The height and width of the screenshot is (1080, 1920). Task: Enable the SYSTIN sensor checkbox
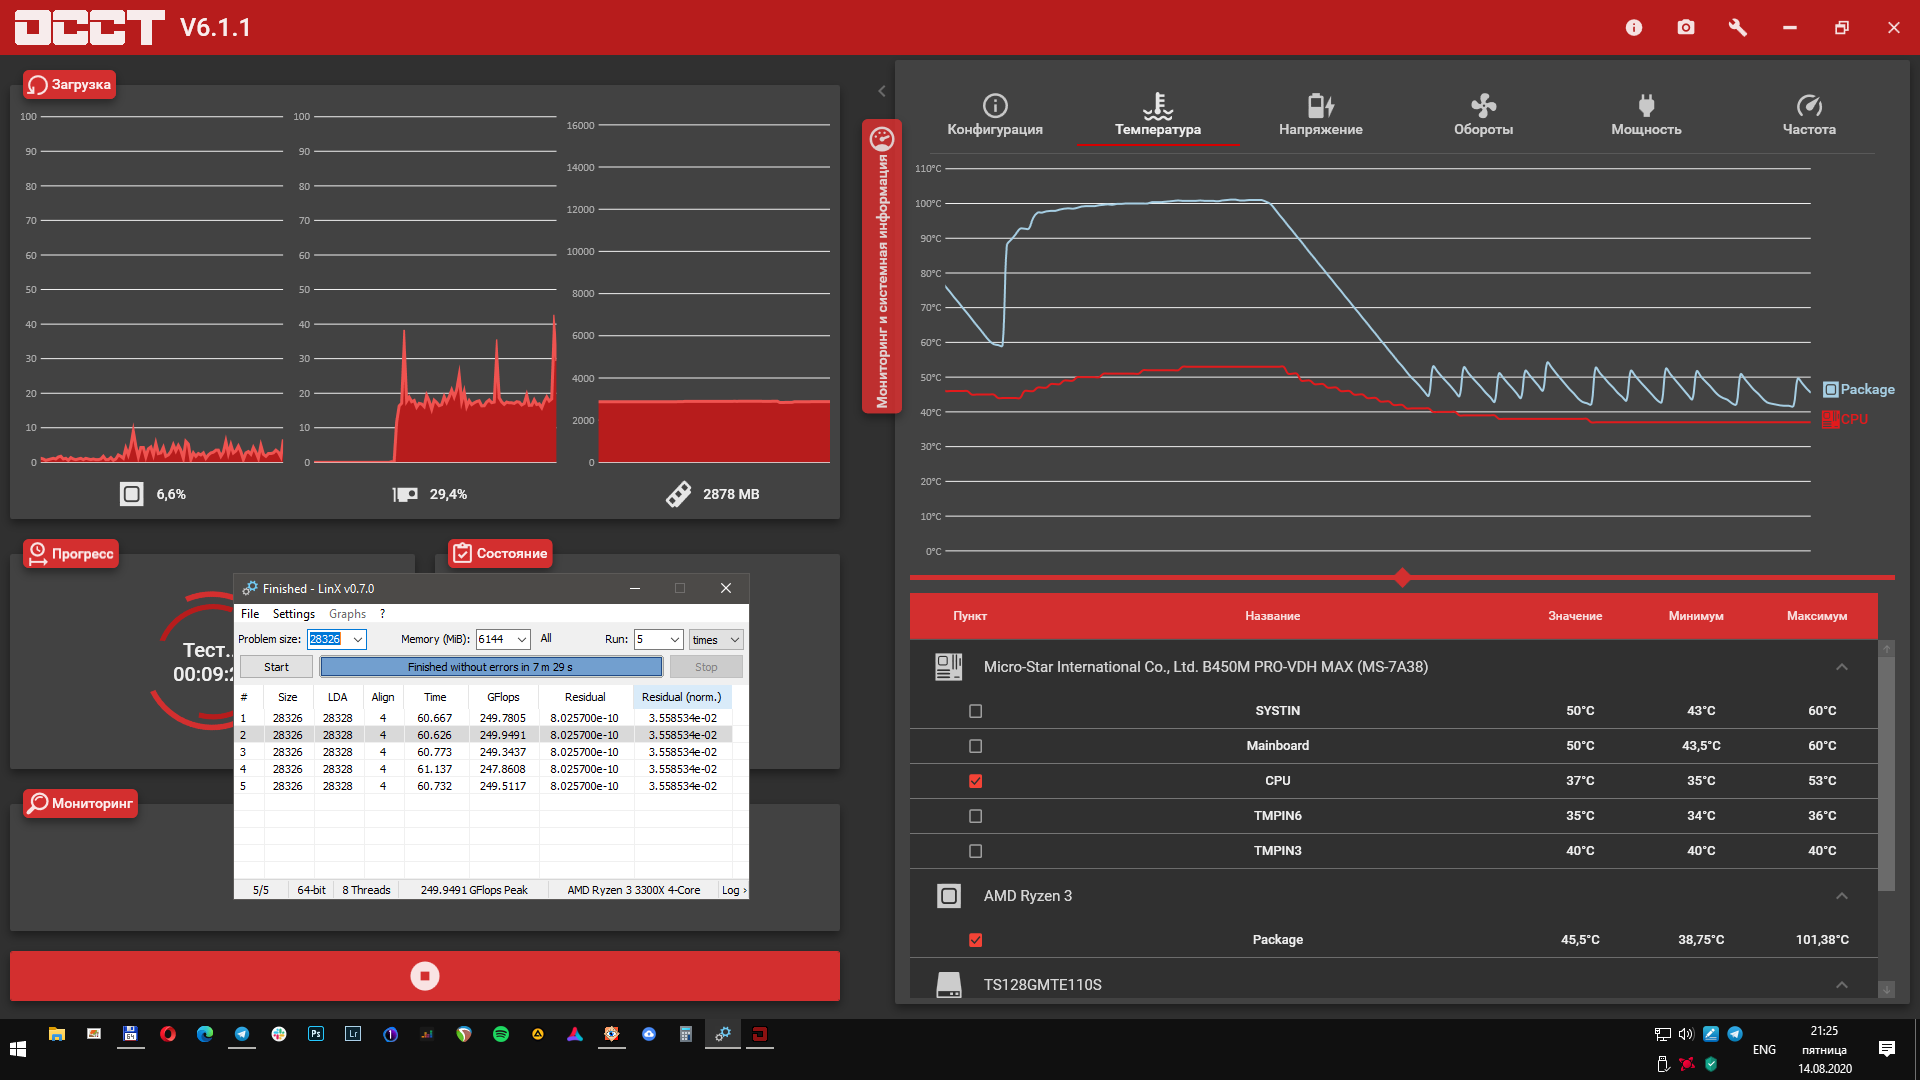(x=976, y=711)
